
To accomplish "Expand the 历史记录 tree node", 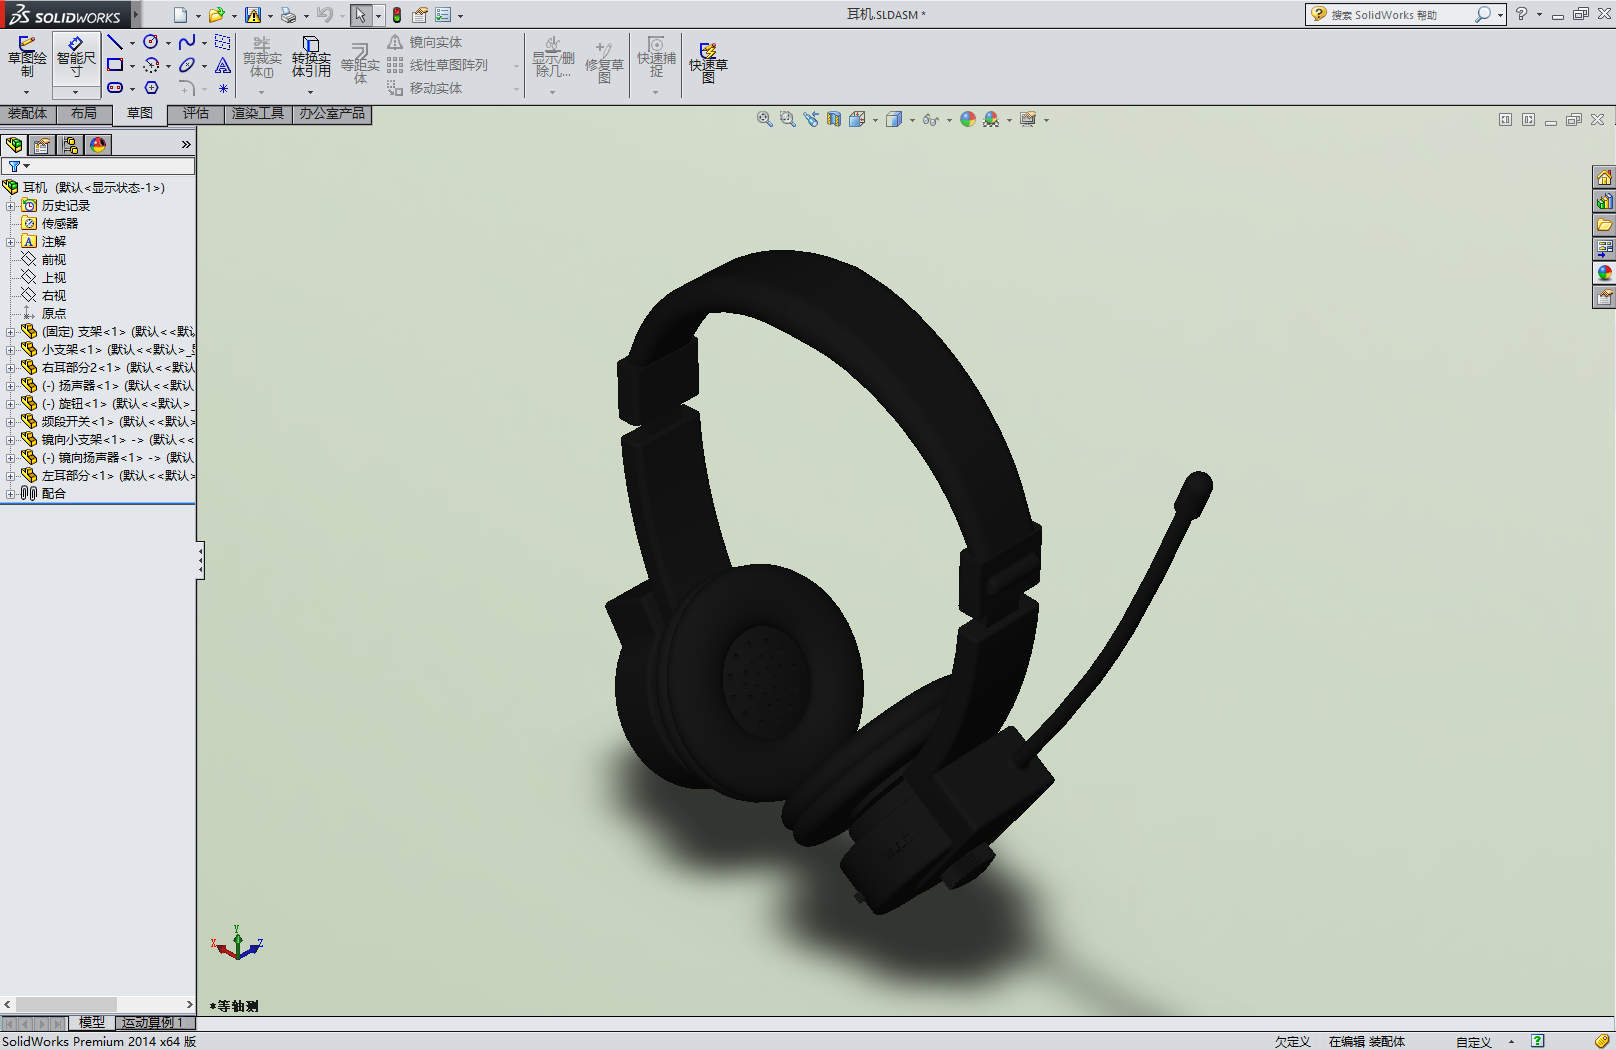I will [x=10, y=206].
